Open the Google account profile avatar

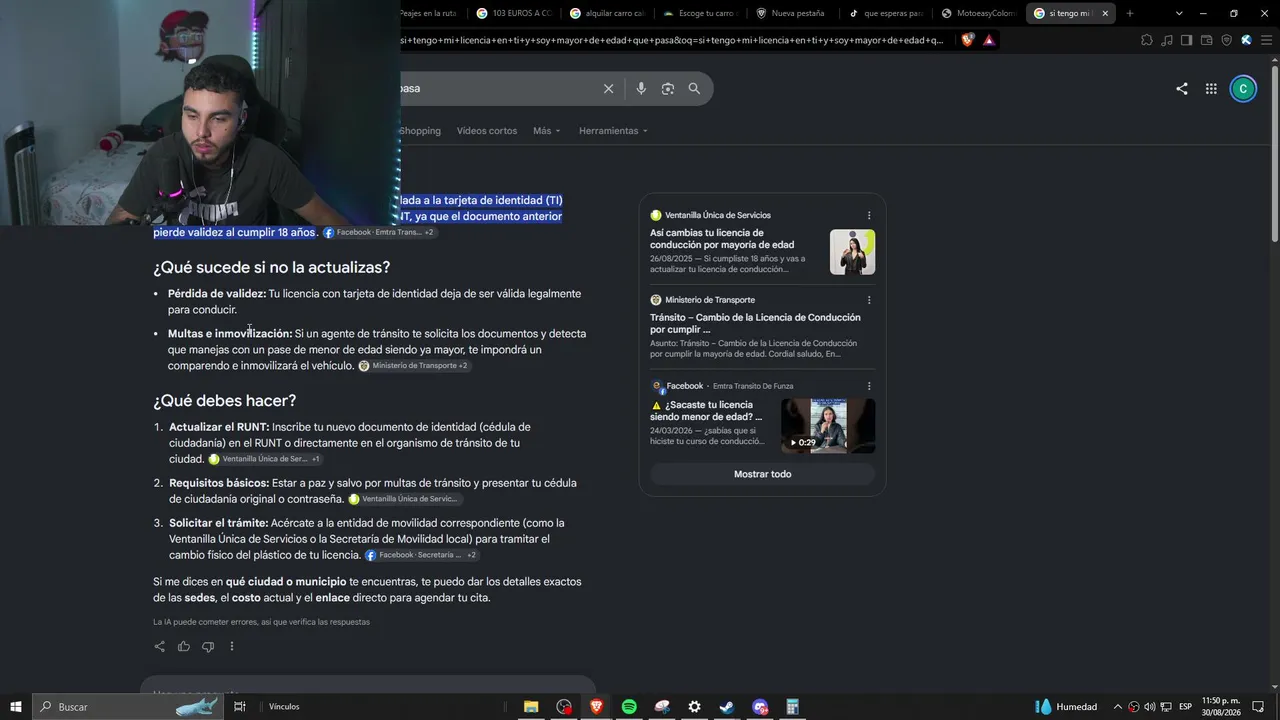(1243, 89)
